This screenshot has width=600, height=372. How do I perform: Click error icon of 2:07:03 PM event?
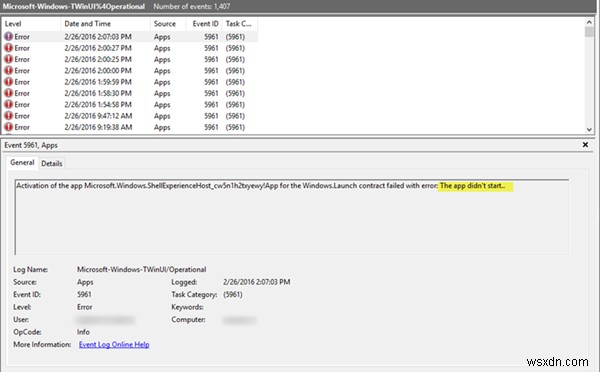coord(8,37)
